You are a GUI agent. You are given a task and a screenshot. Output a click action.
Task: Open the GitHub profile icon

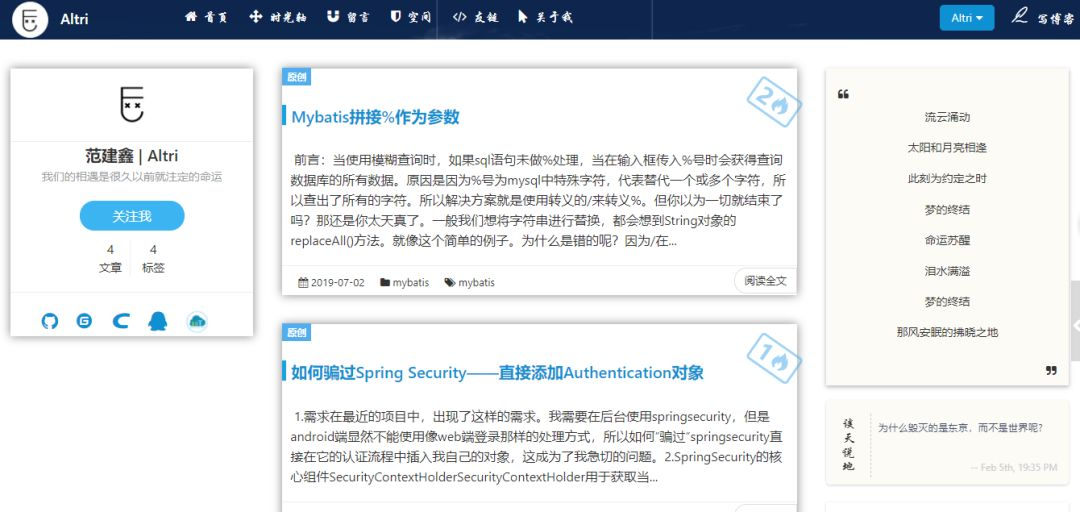50,321
